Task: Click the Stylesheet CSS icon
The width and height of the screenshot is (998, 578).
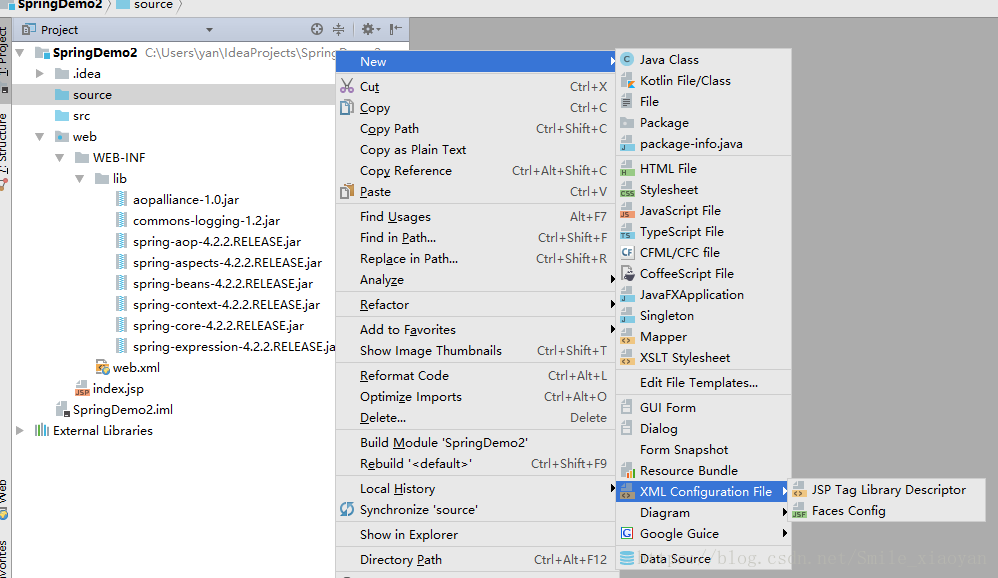Action: click(627, 190)
